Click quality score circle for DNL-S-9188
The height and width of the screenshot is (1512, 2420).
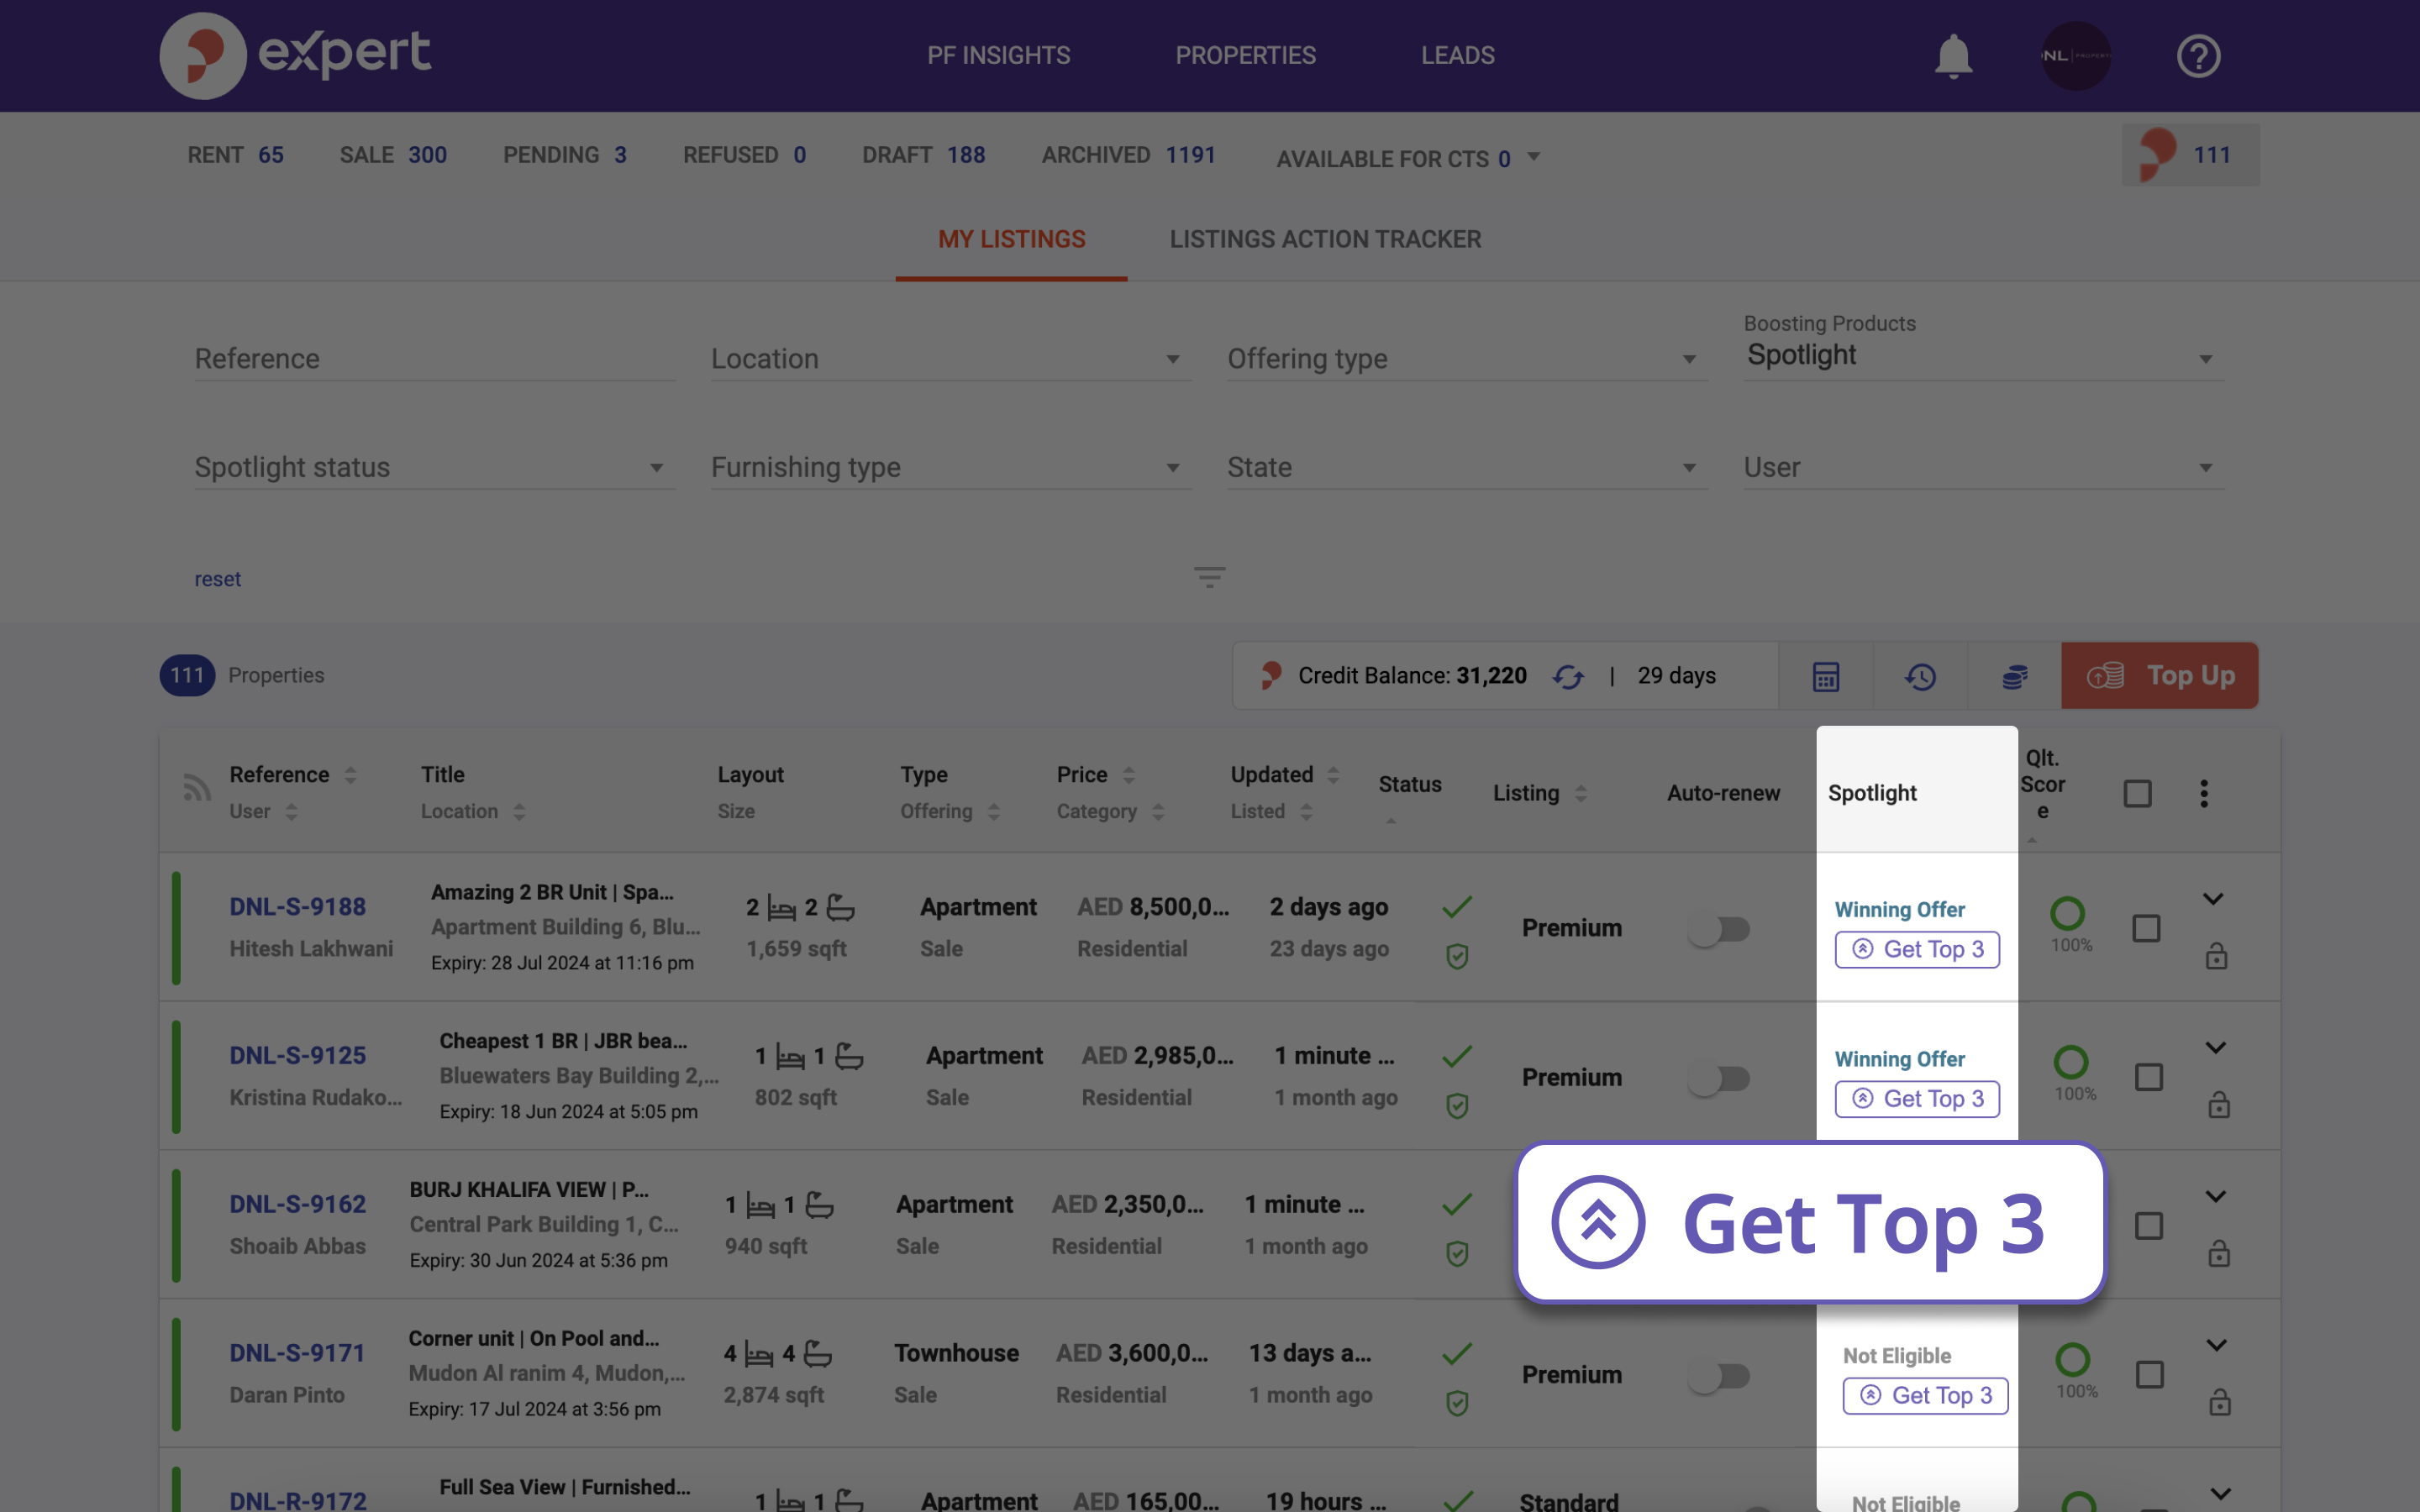pos(2067,912)
